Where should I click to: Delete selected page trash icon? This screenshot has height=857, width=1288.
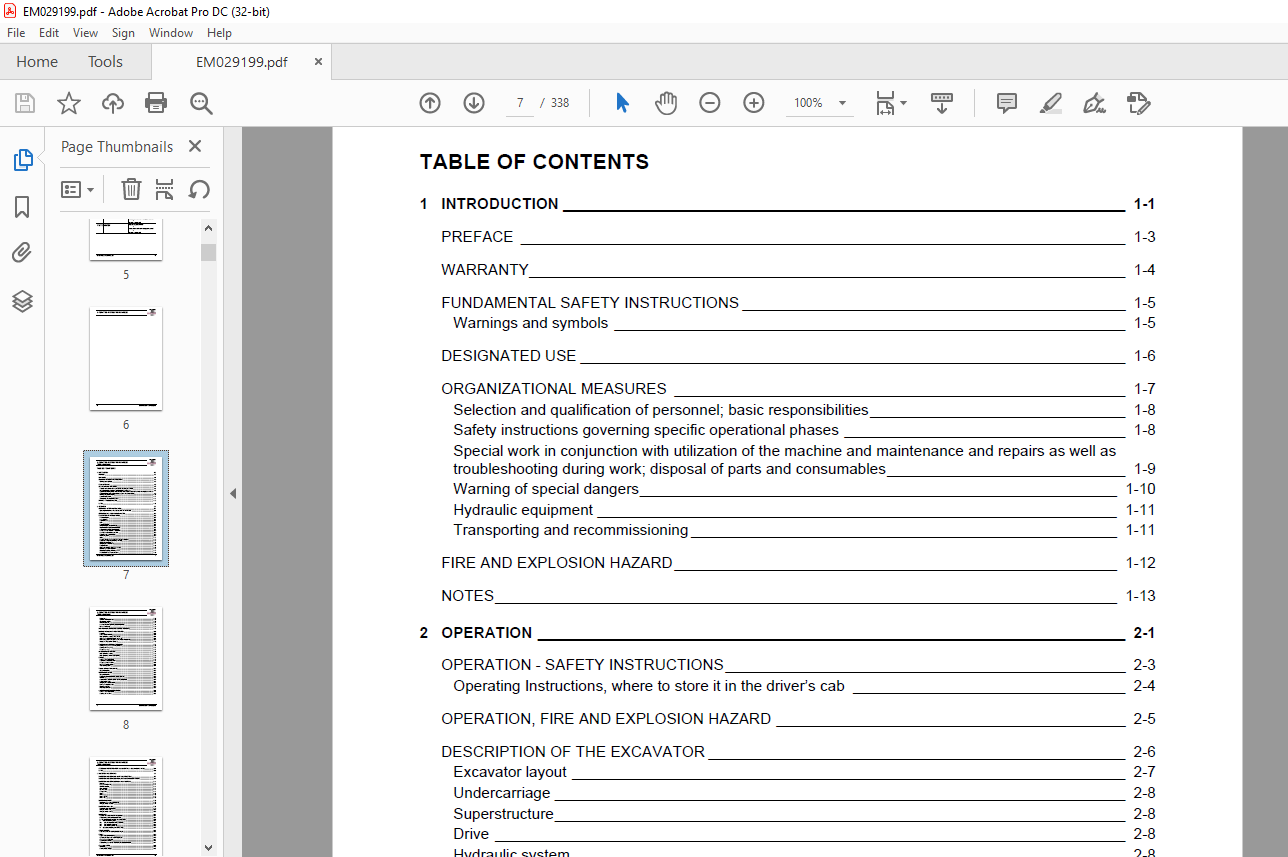click(x=131, y=189)
